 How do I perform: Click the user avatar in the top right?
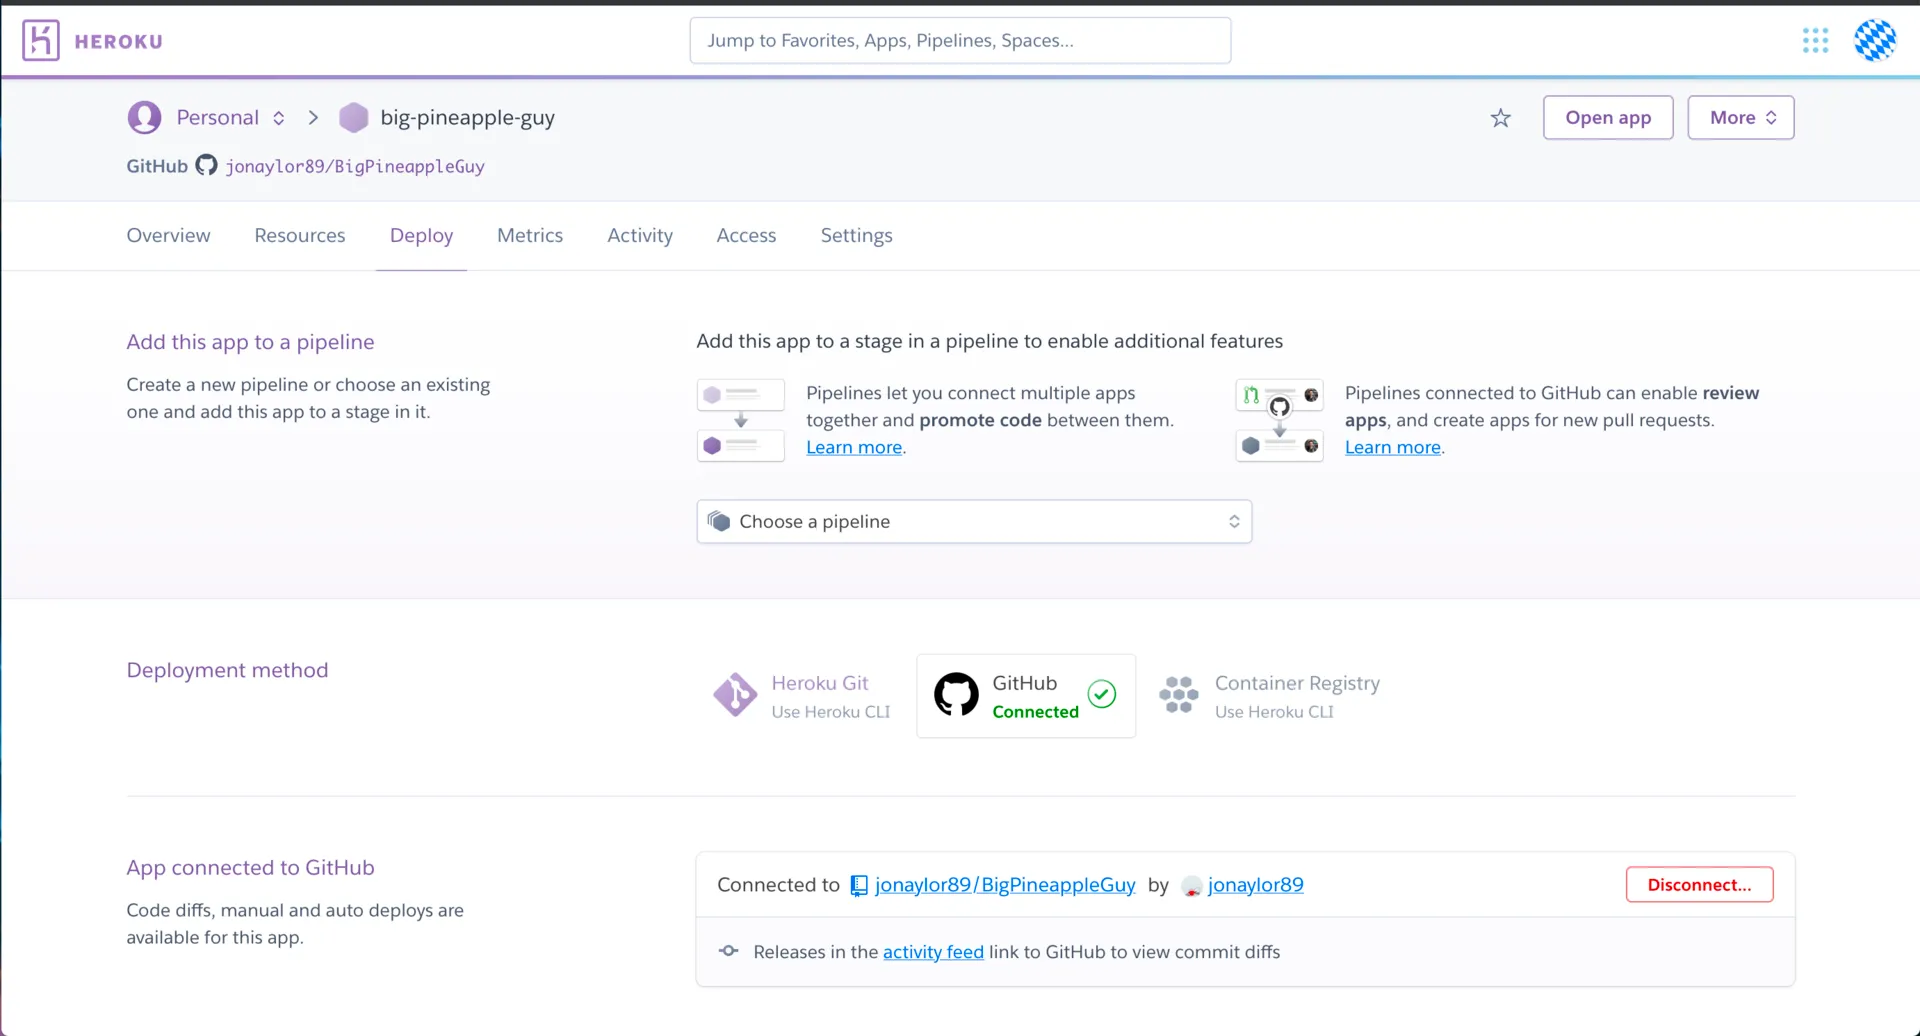point(1875,40)
